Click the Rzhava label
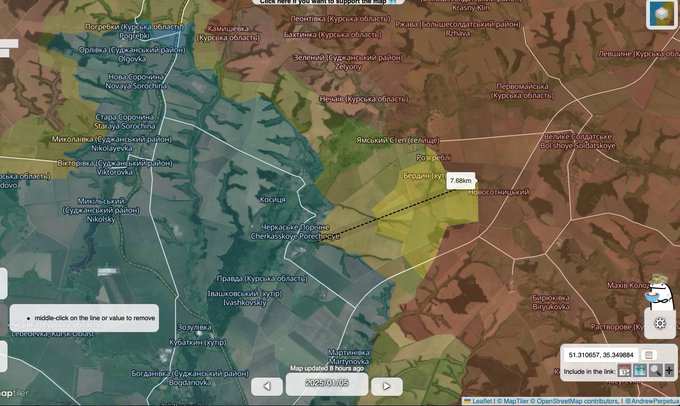Screen dimensions: 680x406 (457, 33)
